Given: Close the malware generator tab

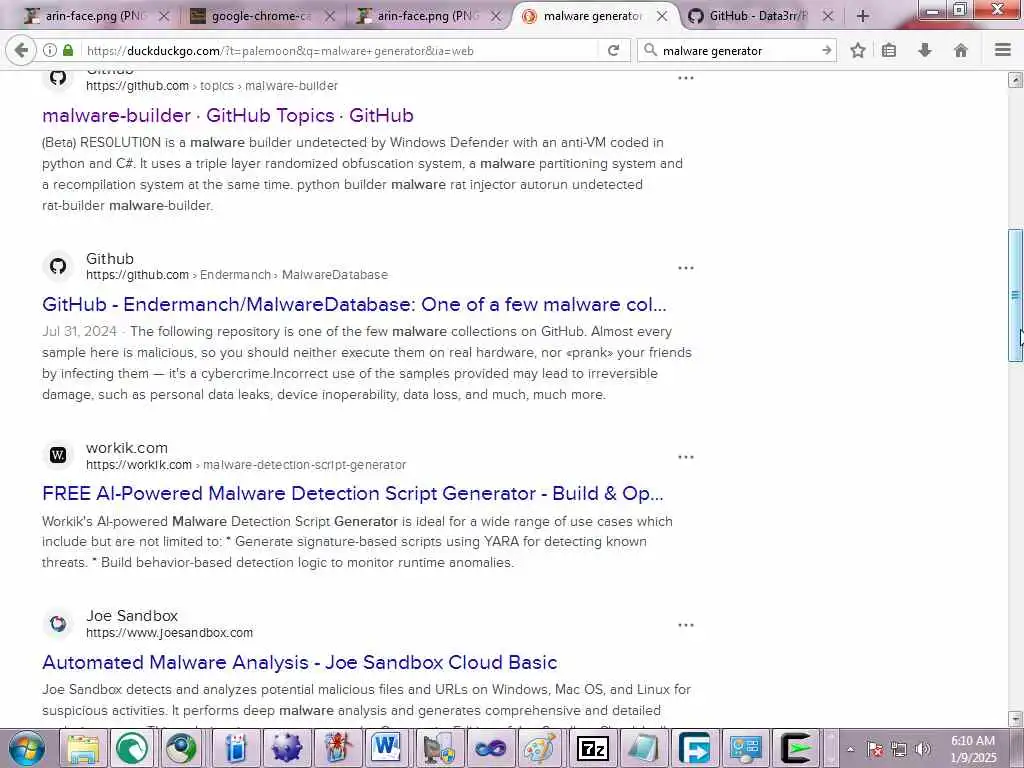Looking at the screenshot, I should 662,16.
